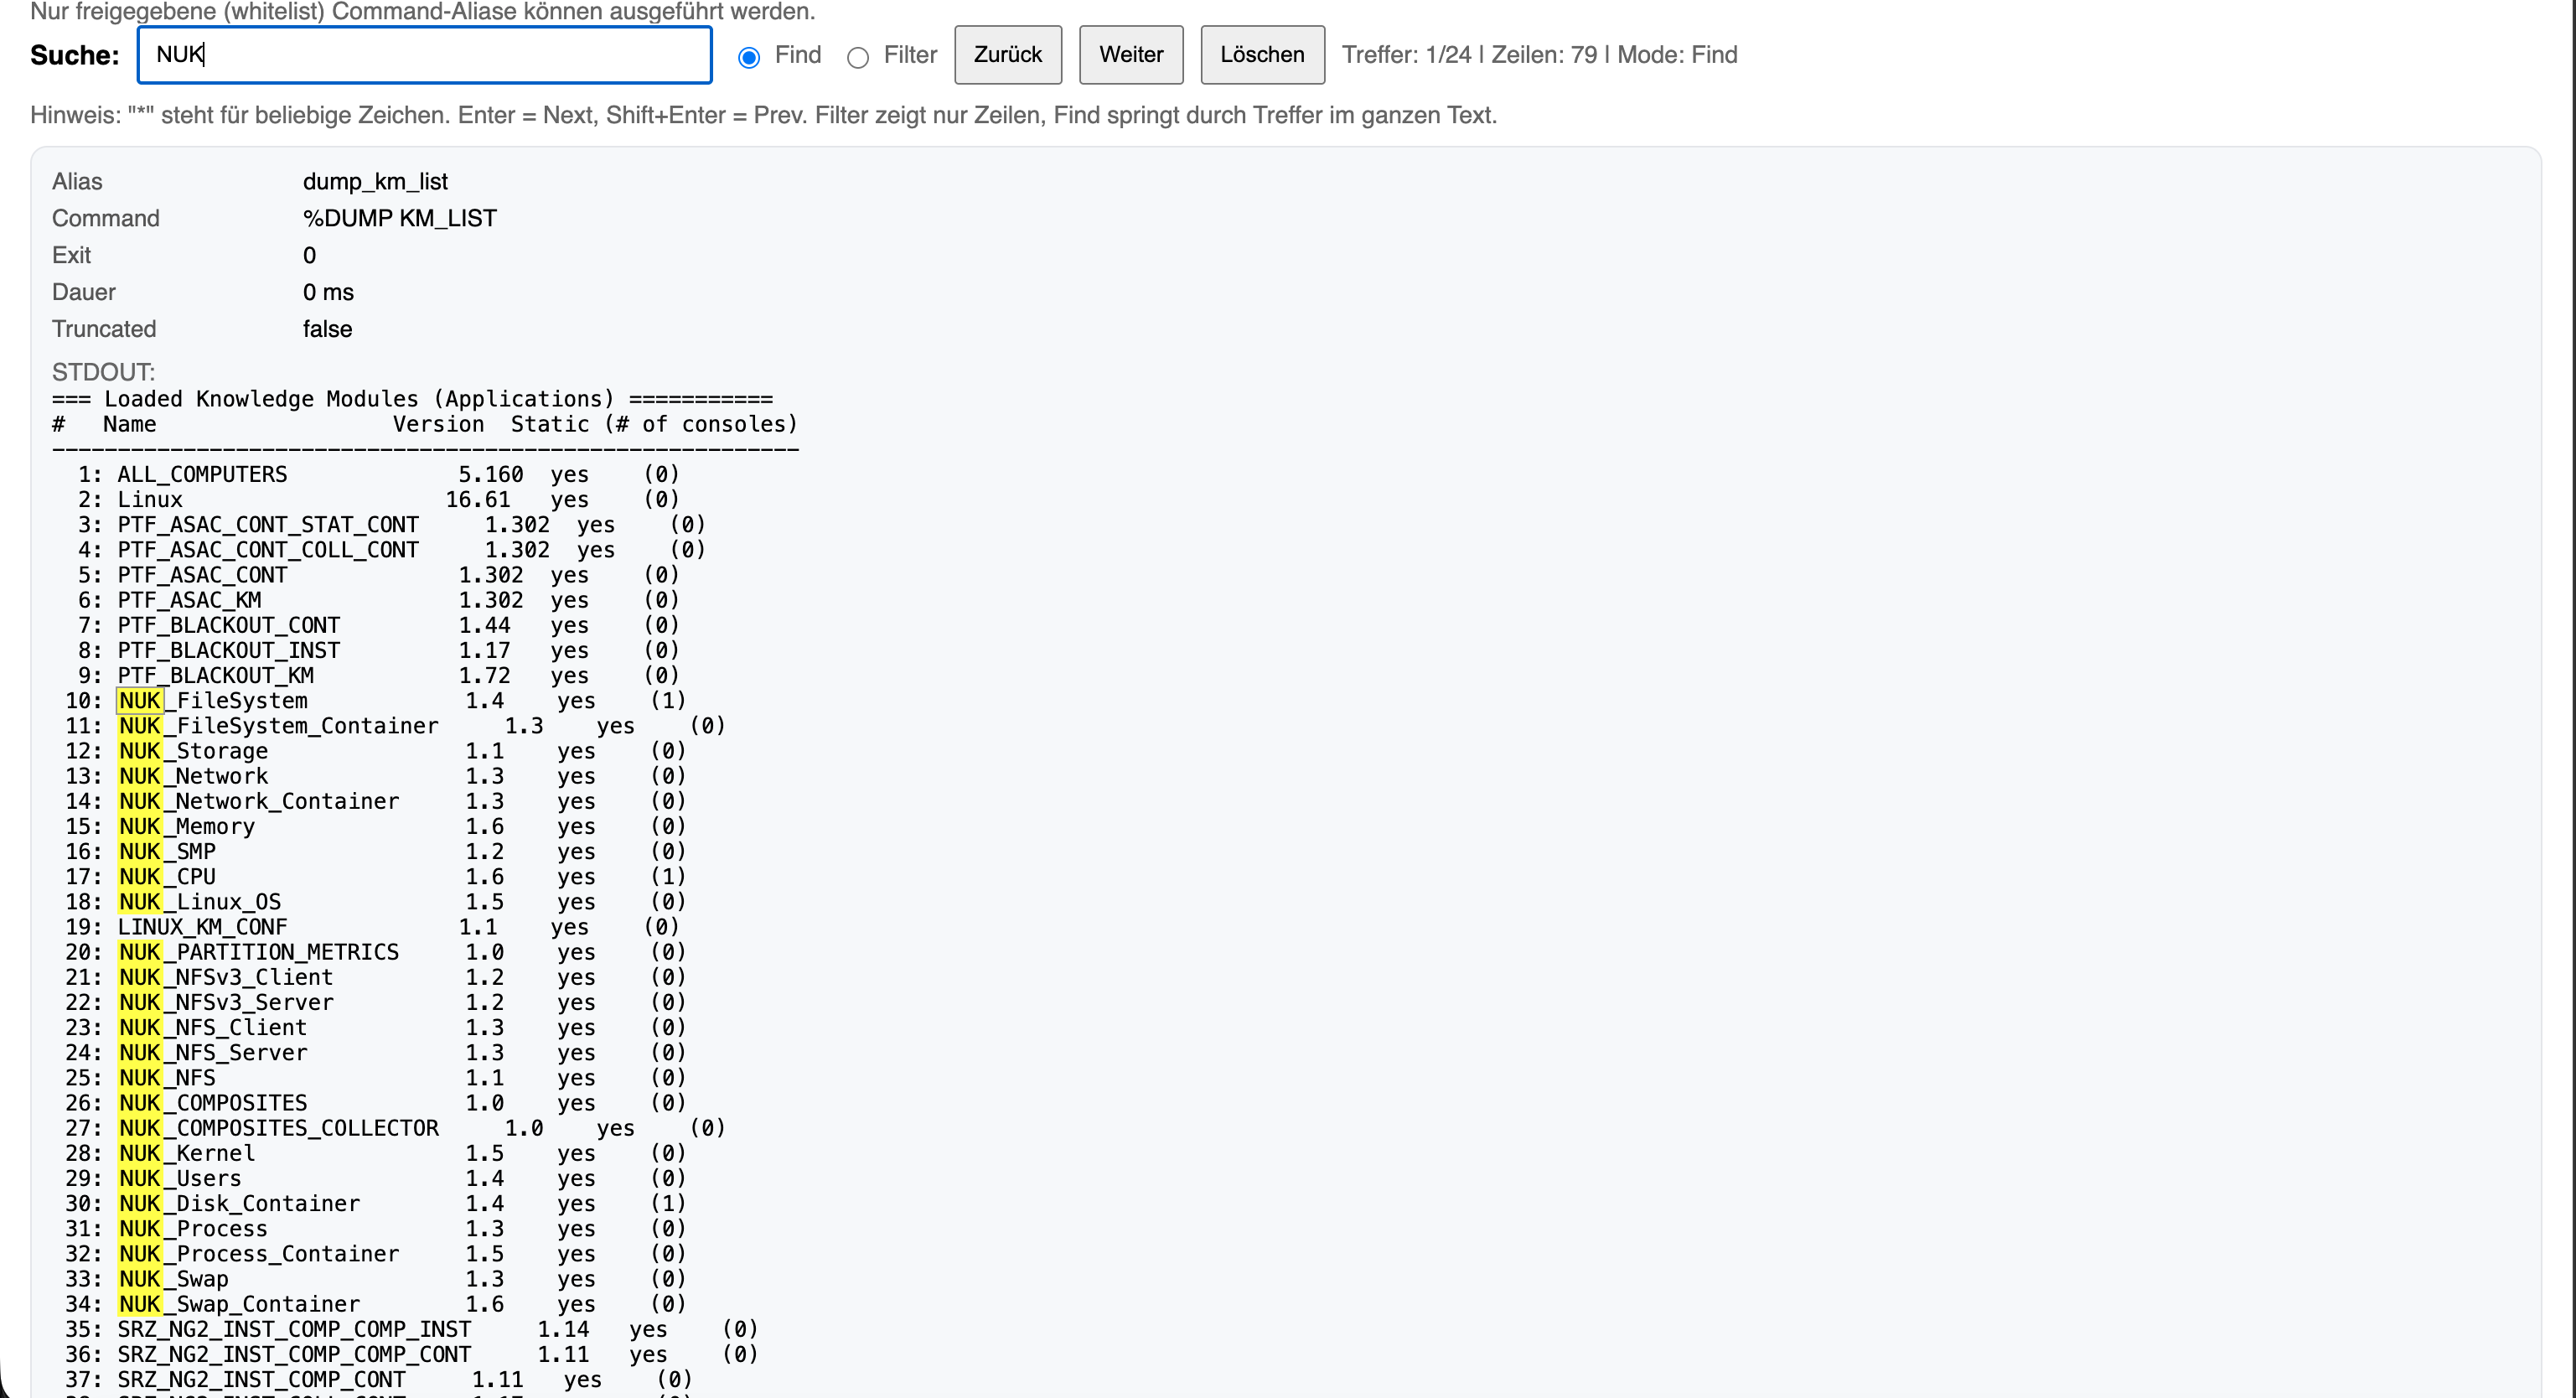The width and height of the screenshot is (2576, 1398).
Task: Click the Zurück button
Action: pos(1008,55)
